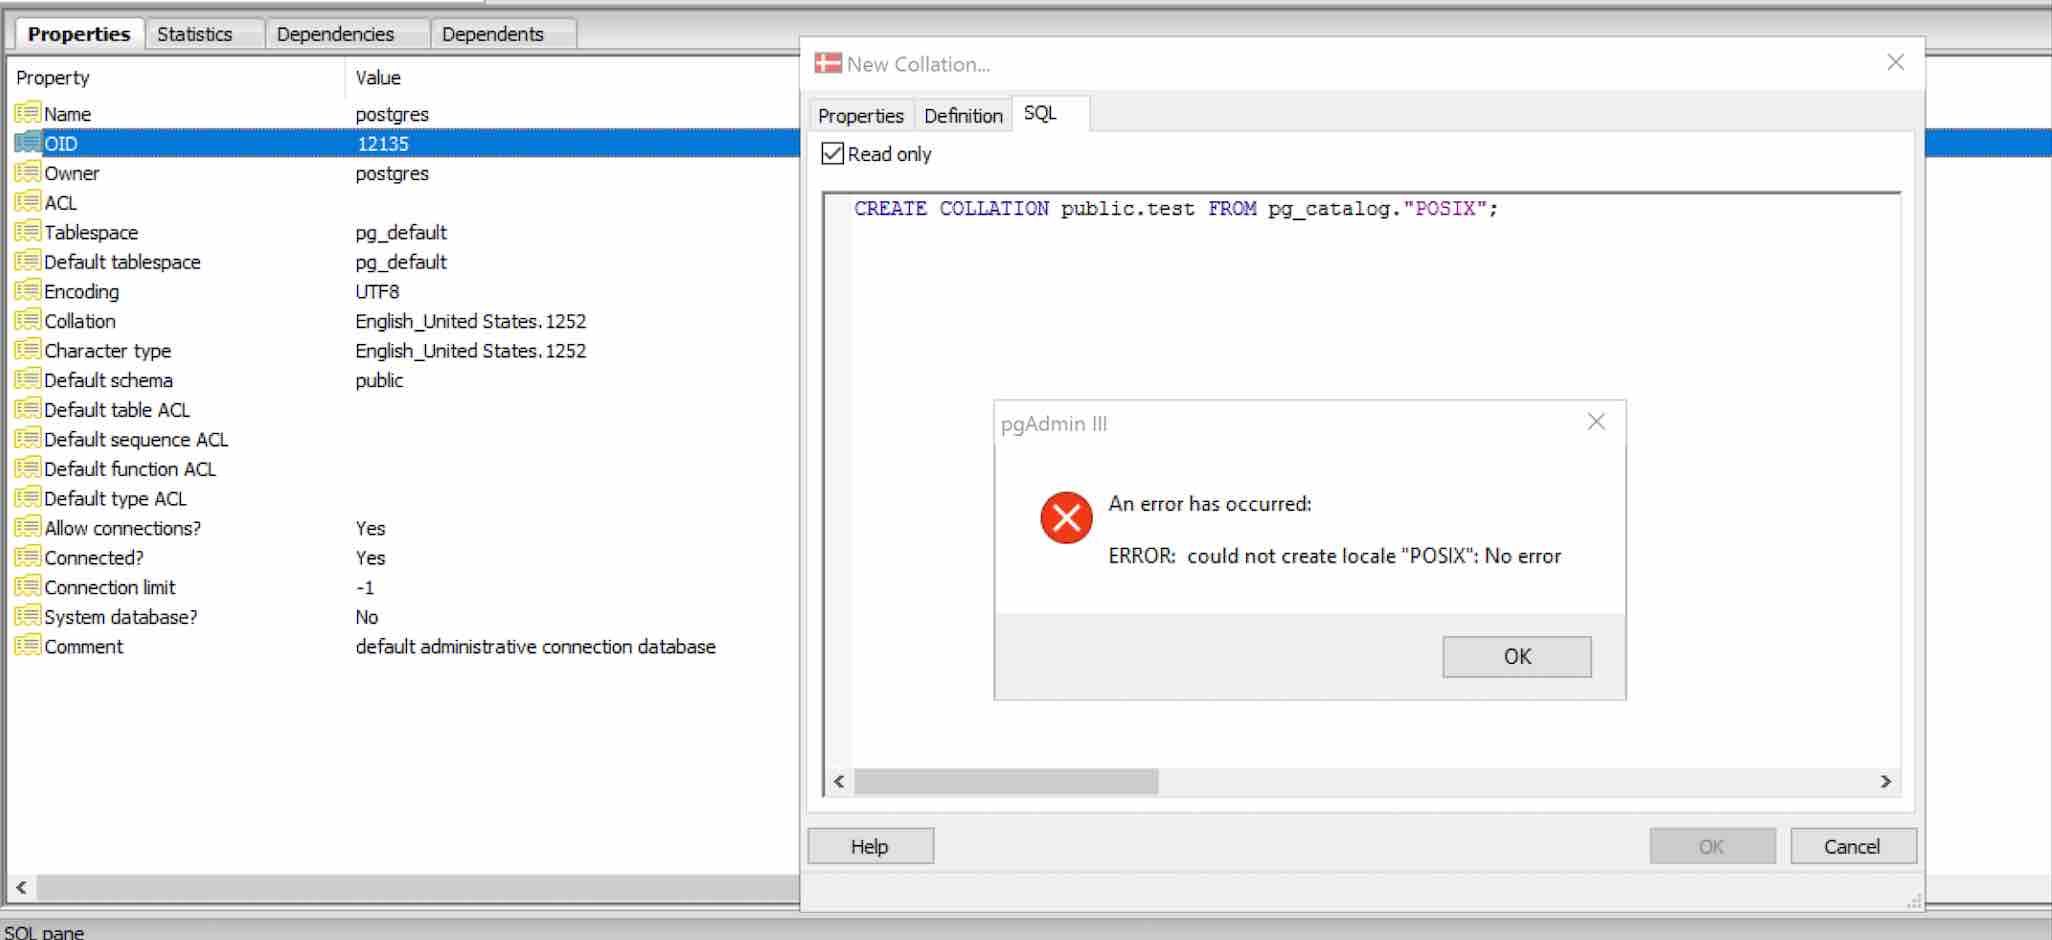Click the icon beside Collation property
The width and height of the screenshot is (2052, 940).
pos(27,321)
